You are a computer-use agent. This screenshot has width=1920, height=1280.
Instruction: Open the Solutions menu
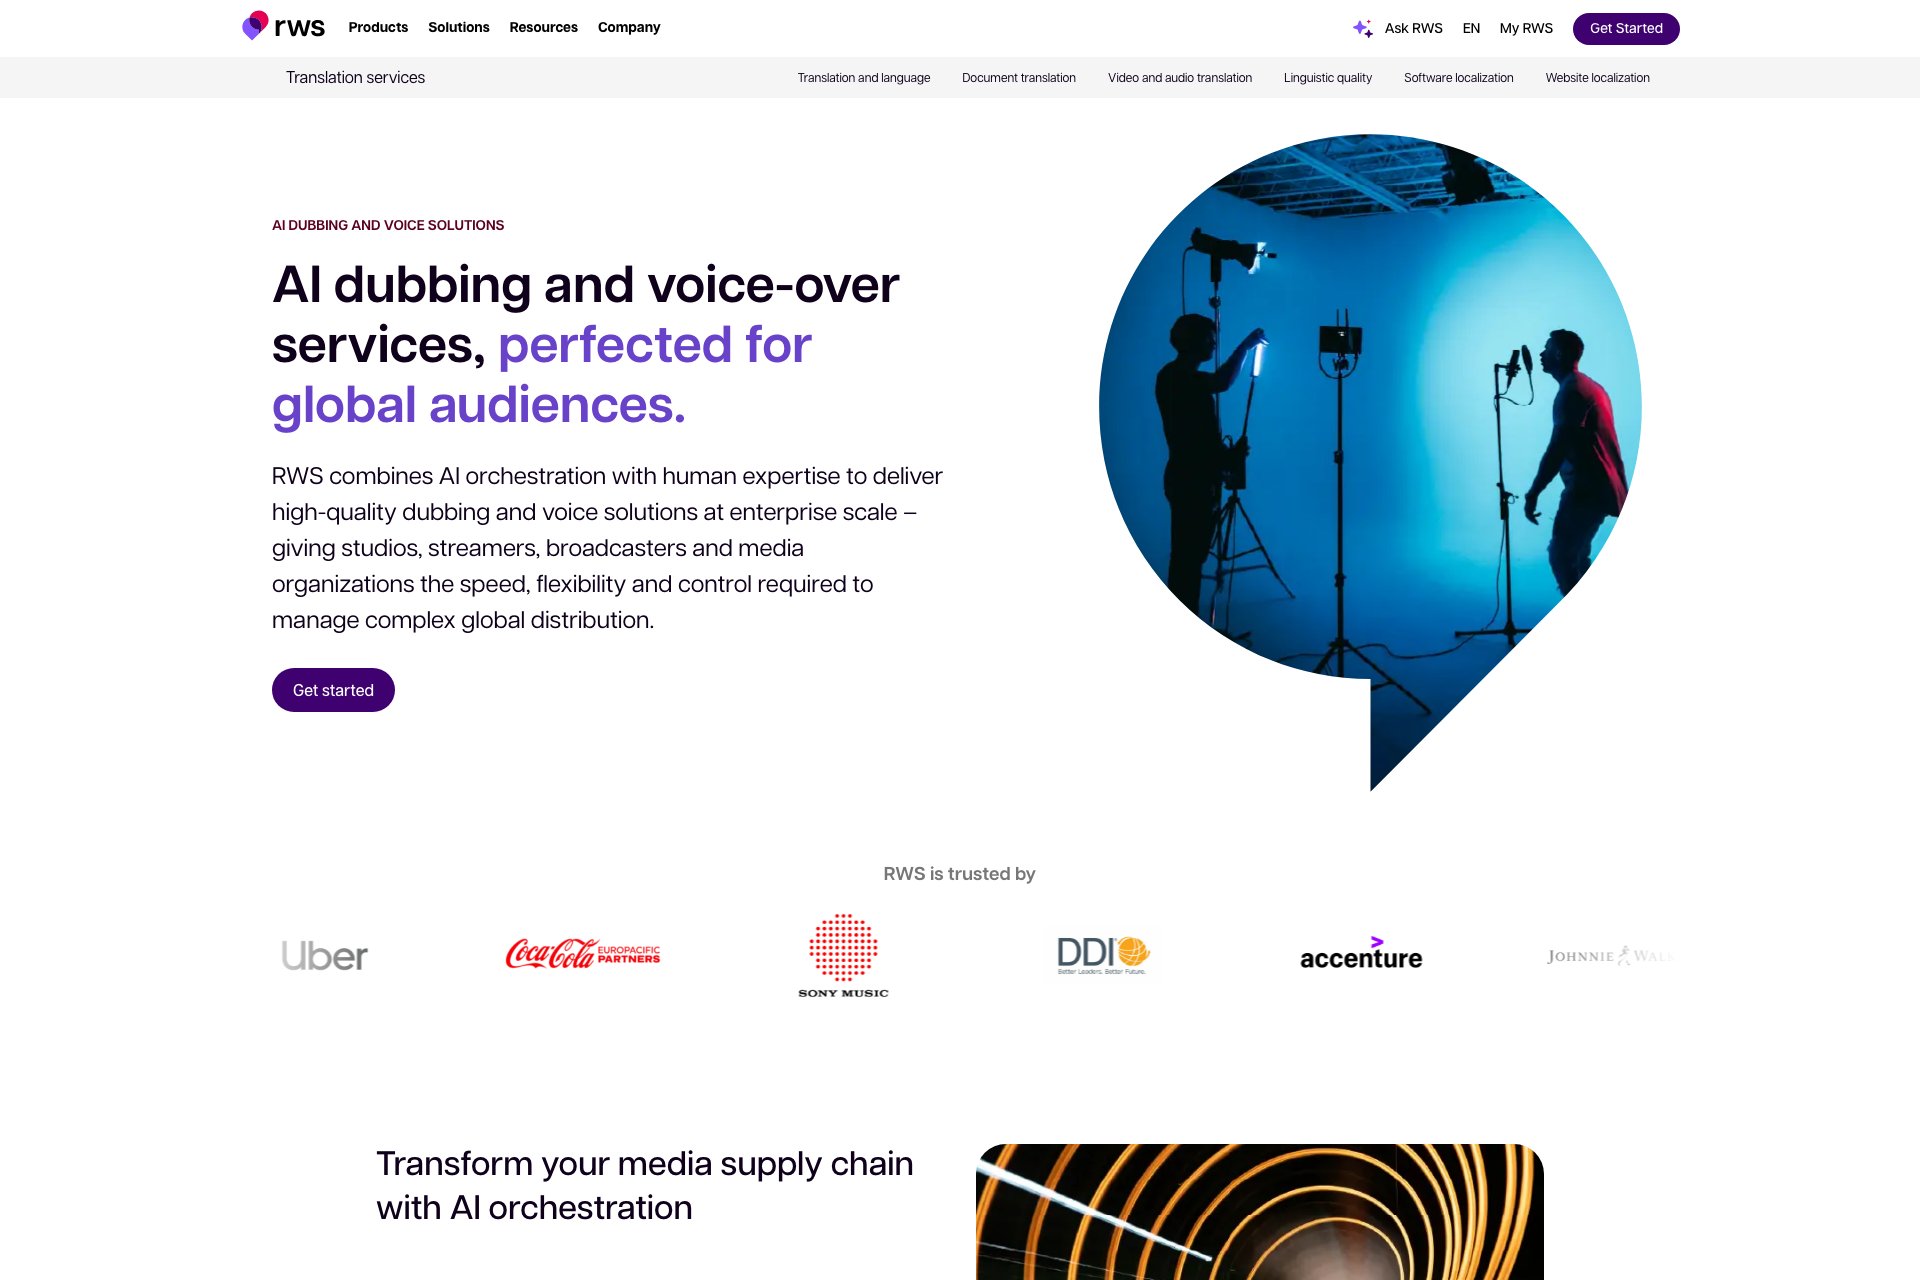click(x=459, y=27)
